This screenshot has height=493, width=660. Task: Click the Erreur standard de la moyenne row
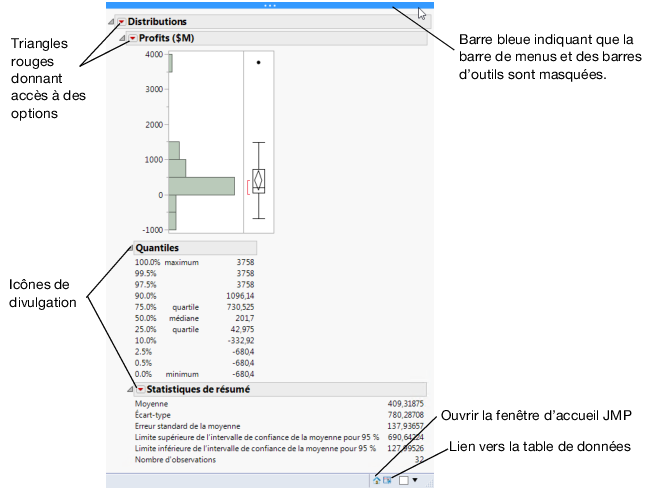click(x=279, y=426)
